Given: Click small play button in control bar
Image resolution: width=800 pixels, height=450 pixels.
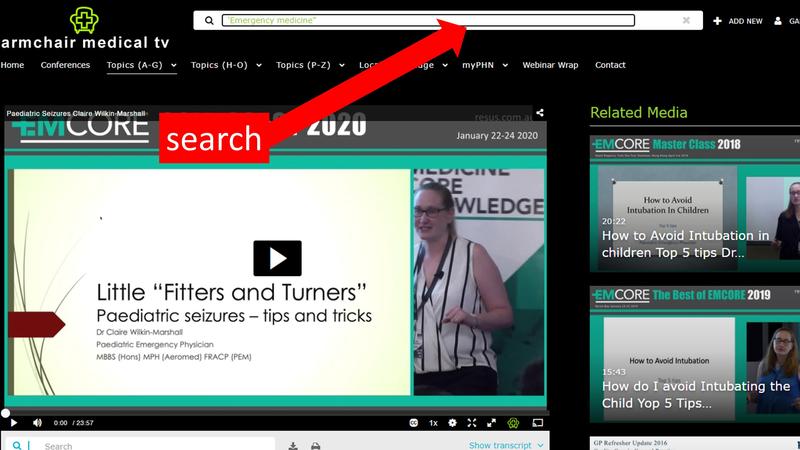Looking at the screenshot, I should click(x=14, y=422).
